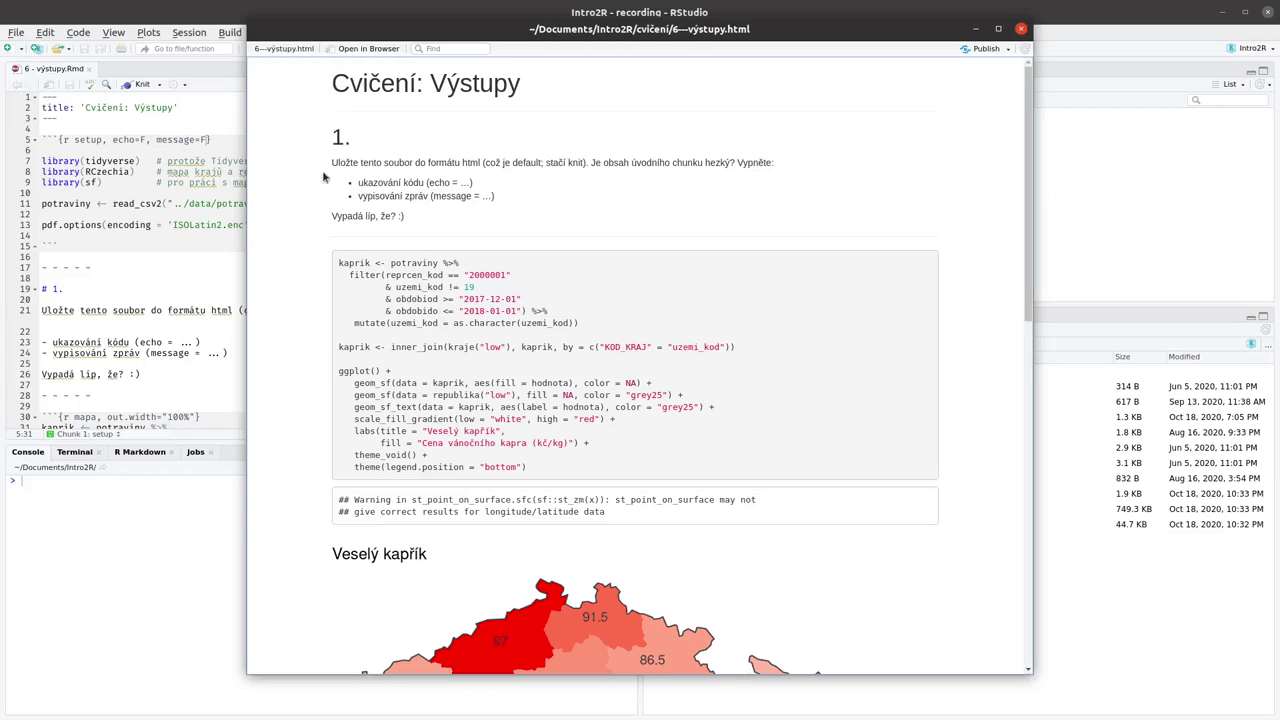This screenshot has height=720, width=1280.
Task: Open the Session menu
Action: 189,32
